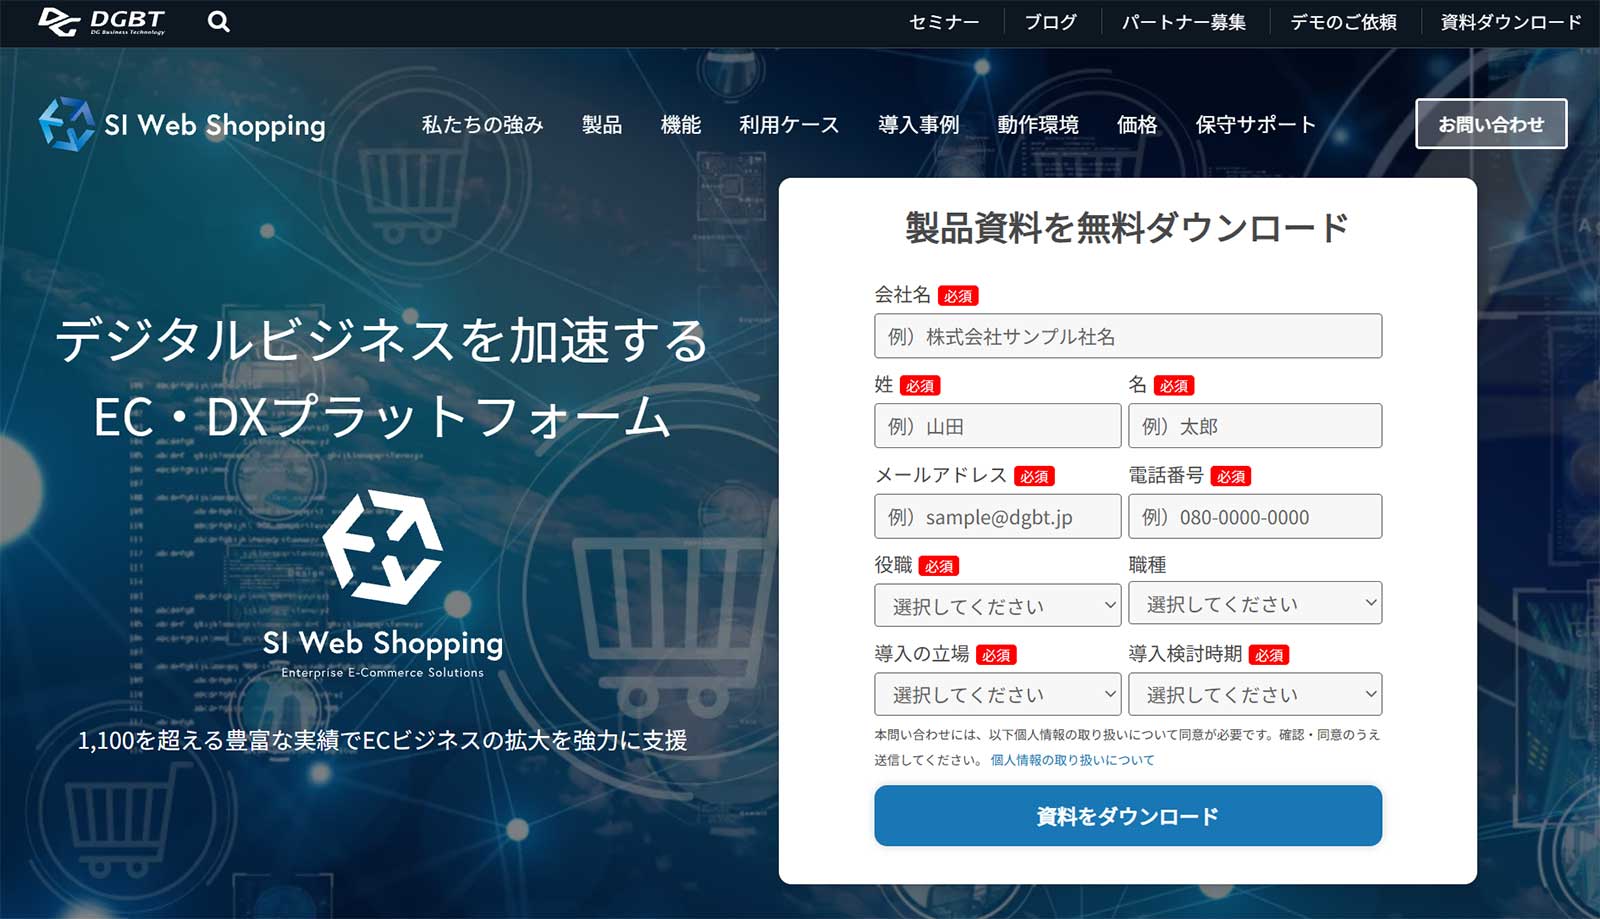This screenshot has width=1600, height=919.
Task: Click the 製品資料を無料ダウンロード form heading
Action: [x=1127, y=228]
